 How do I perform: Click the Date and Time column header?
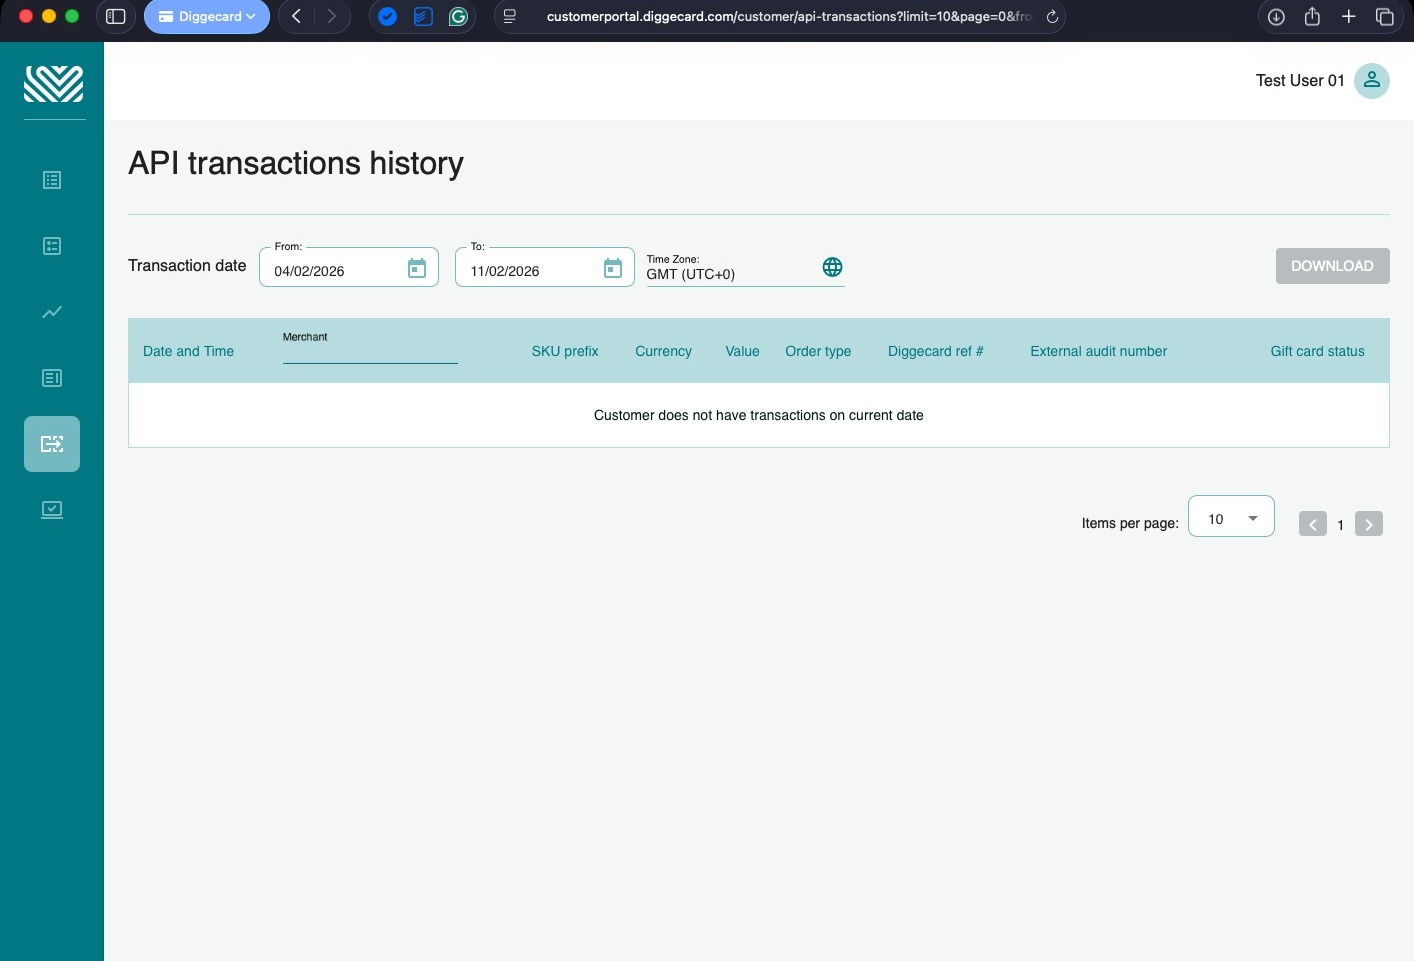click(188, 352)
